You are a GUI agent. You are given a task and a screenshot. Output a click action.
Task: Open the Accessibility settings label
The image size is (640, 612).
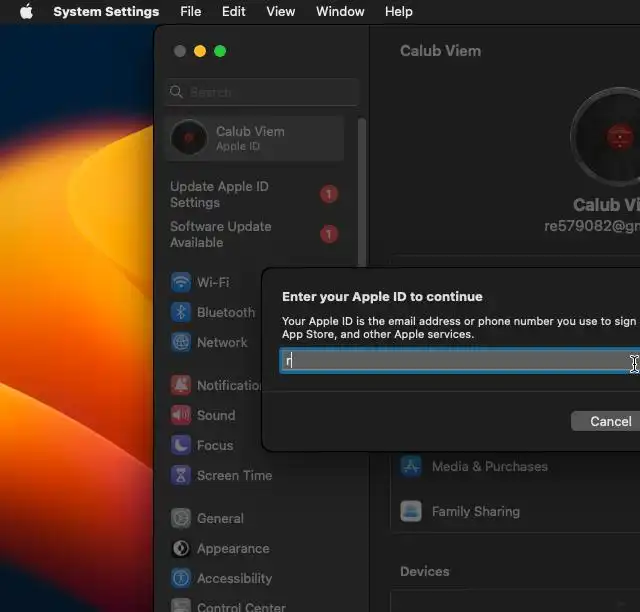point(234,578)
